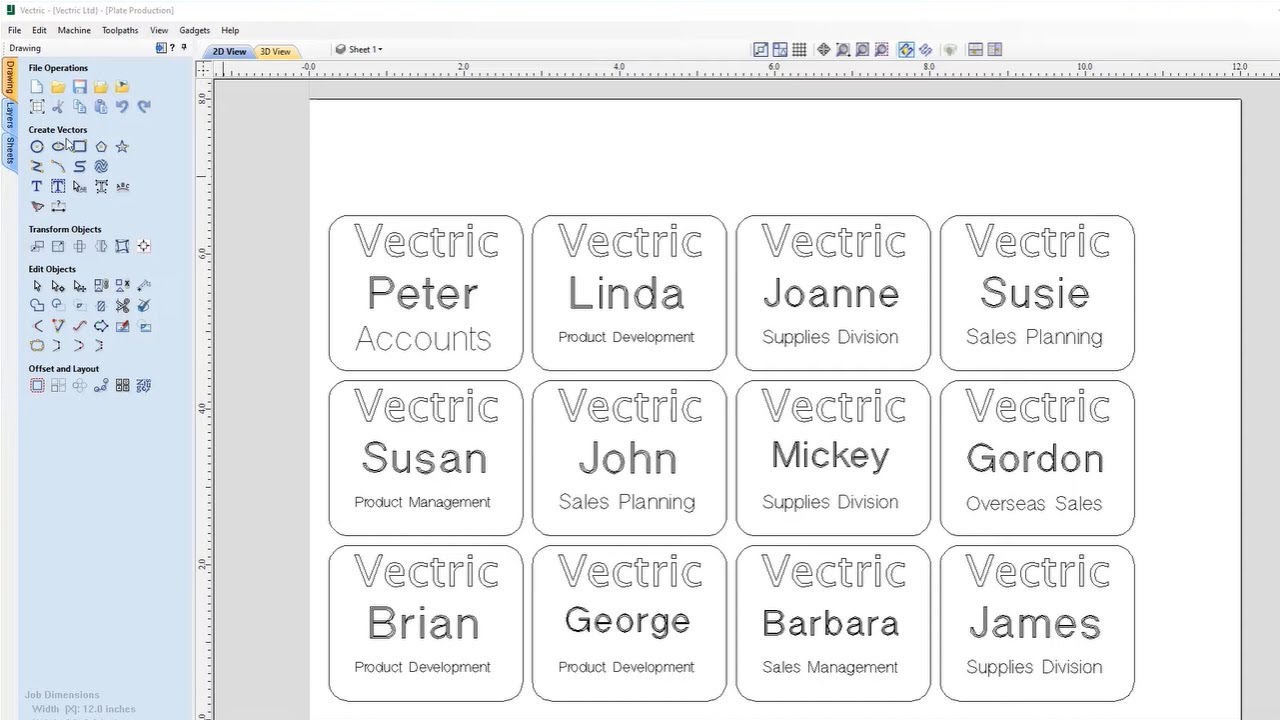Select the Interactive Trim scissors in Edit Objects

pos(122,306)
